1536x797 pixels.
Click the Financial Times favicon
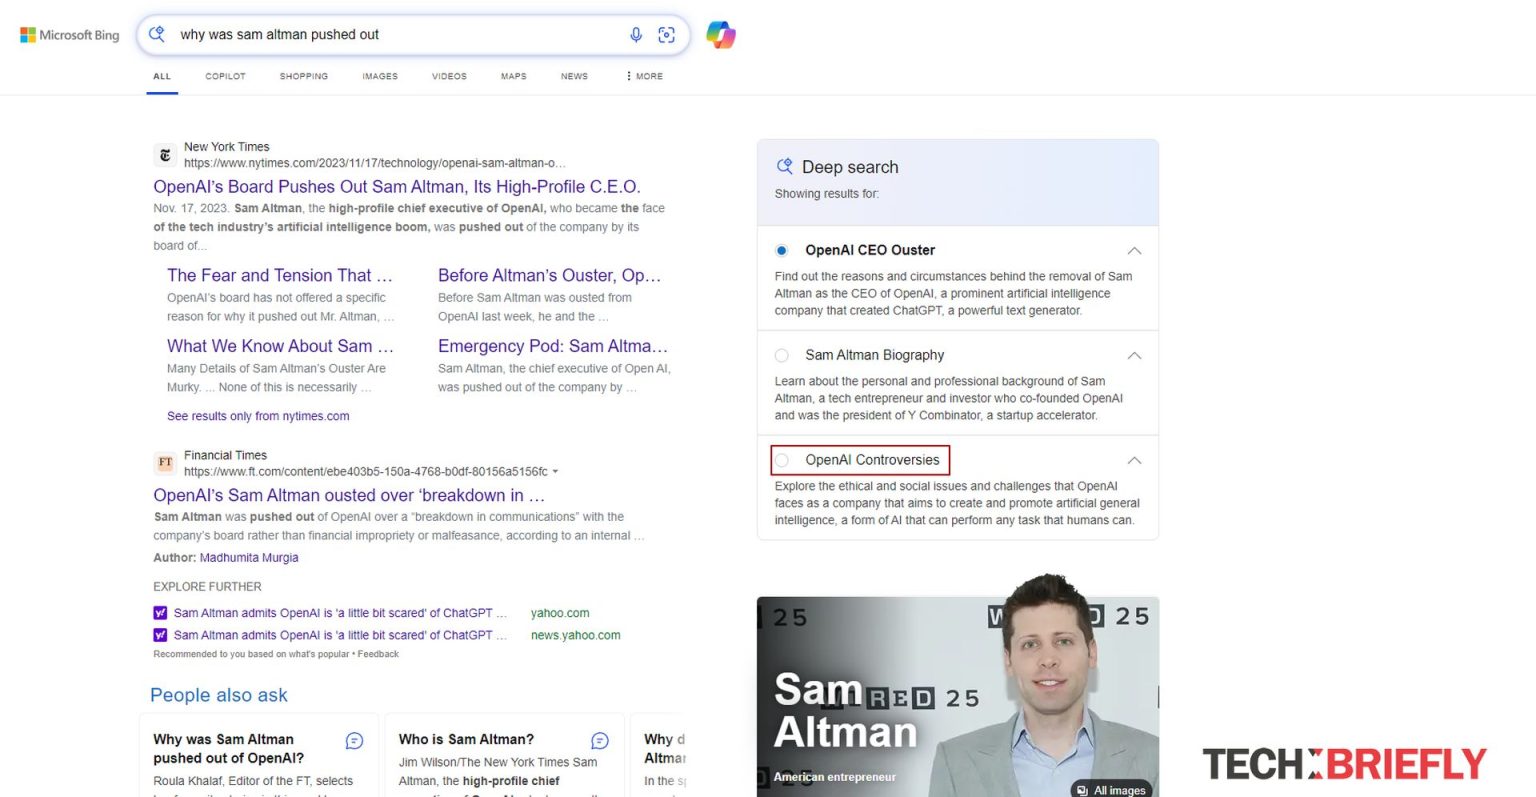click(x=165, y=463)
